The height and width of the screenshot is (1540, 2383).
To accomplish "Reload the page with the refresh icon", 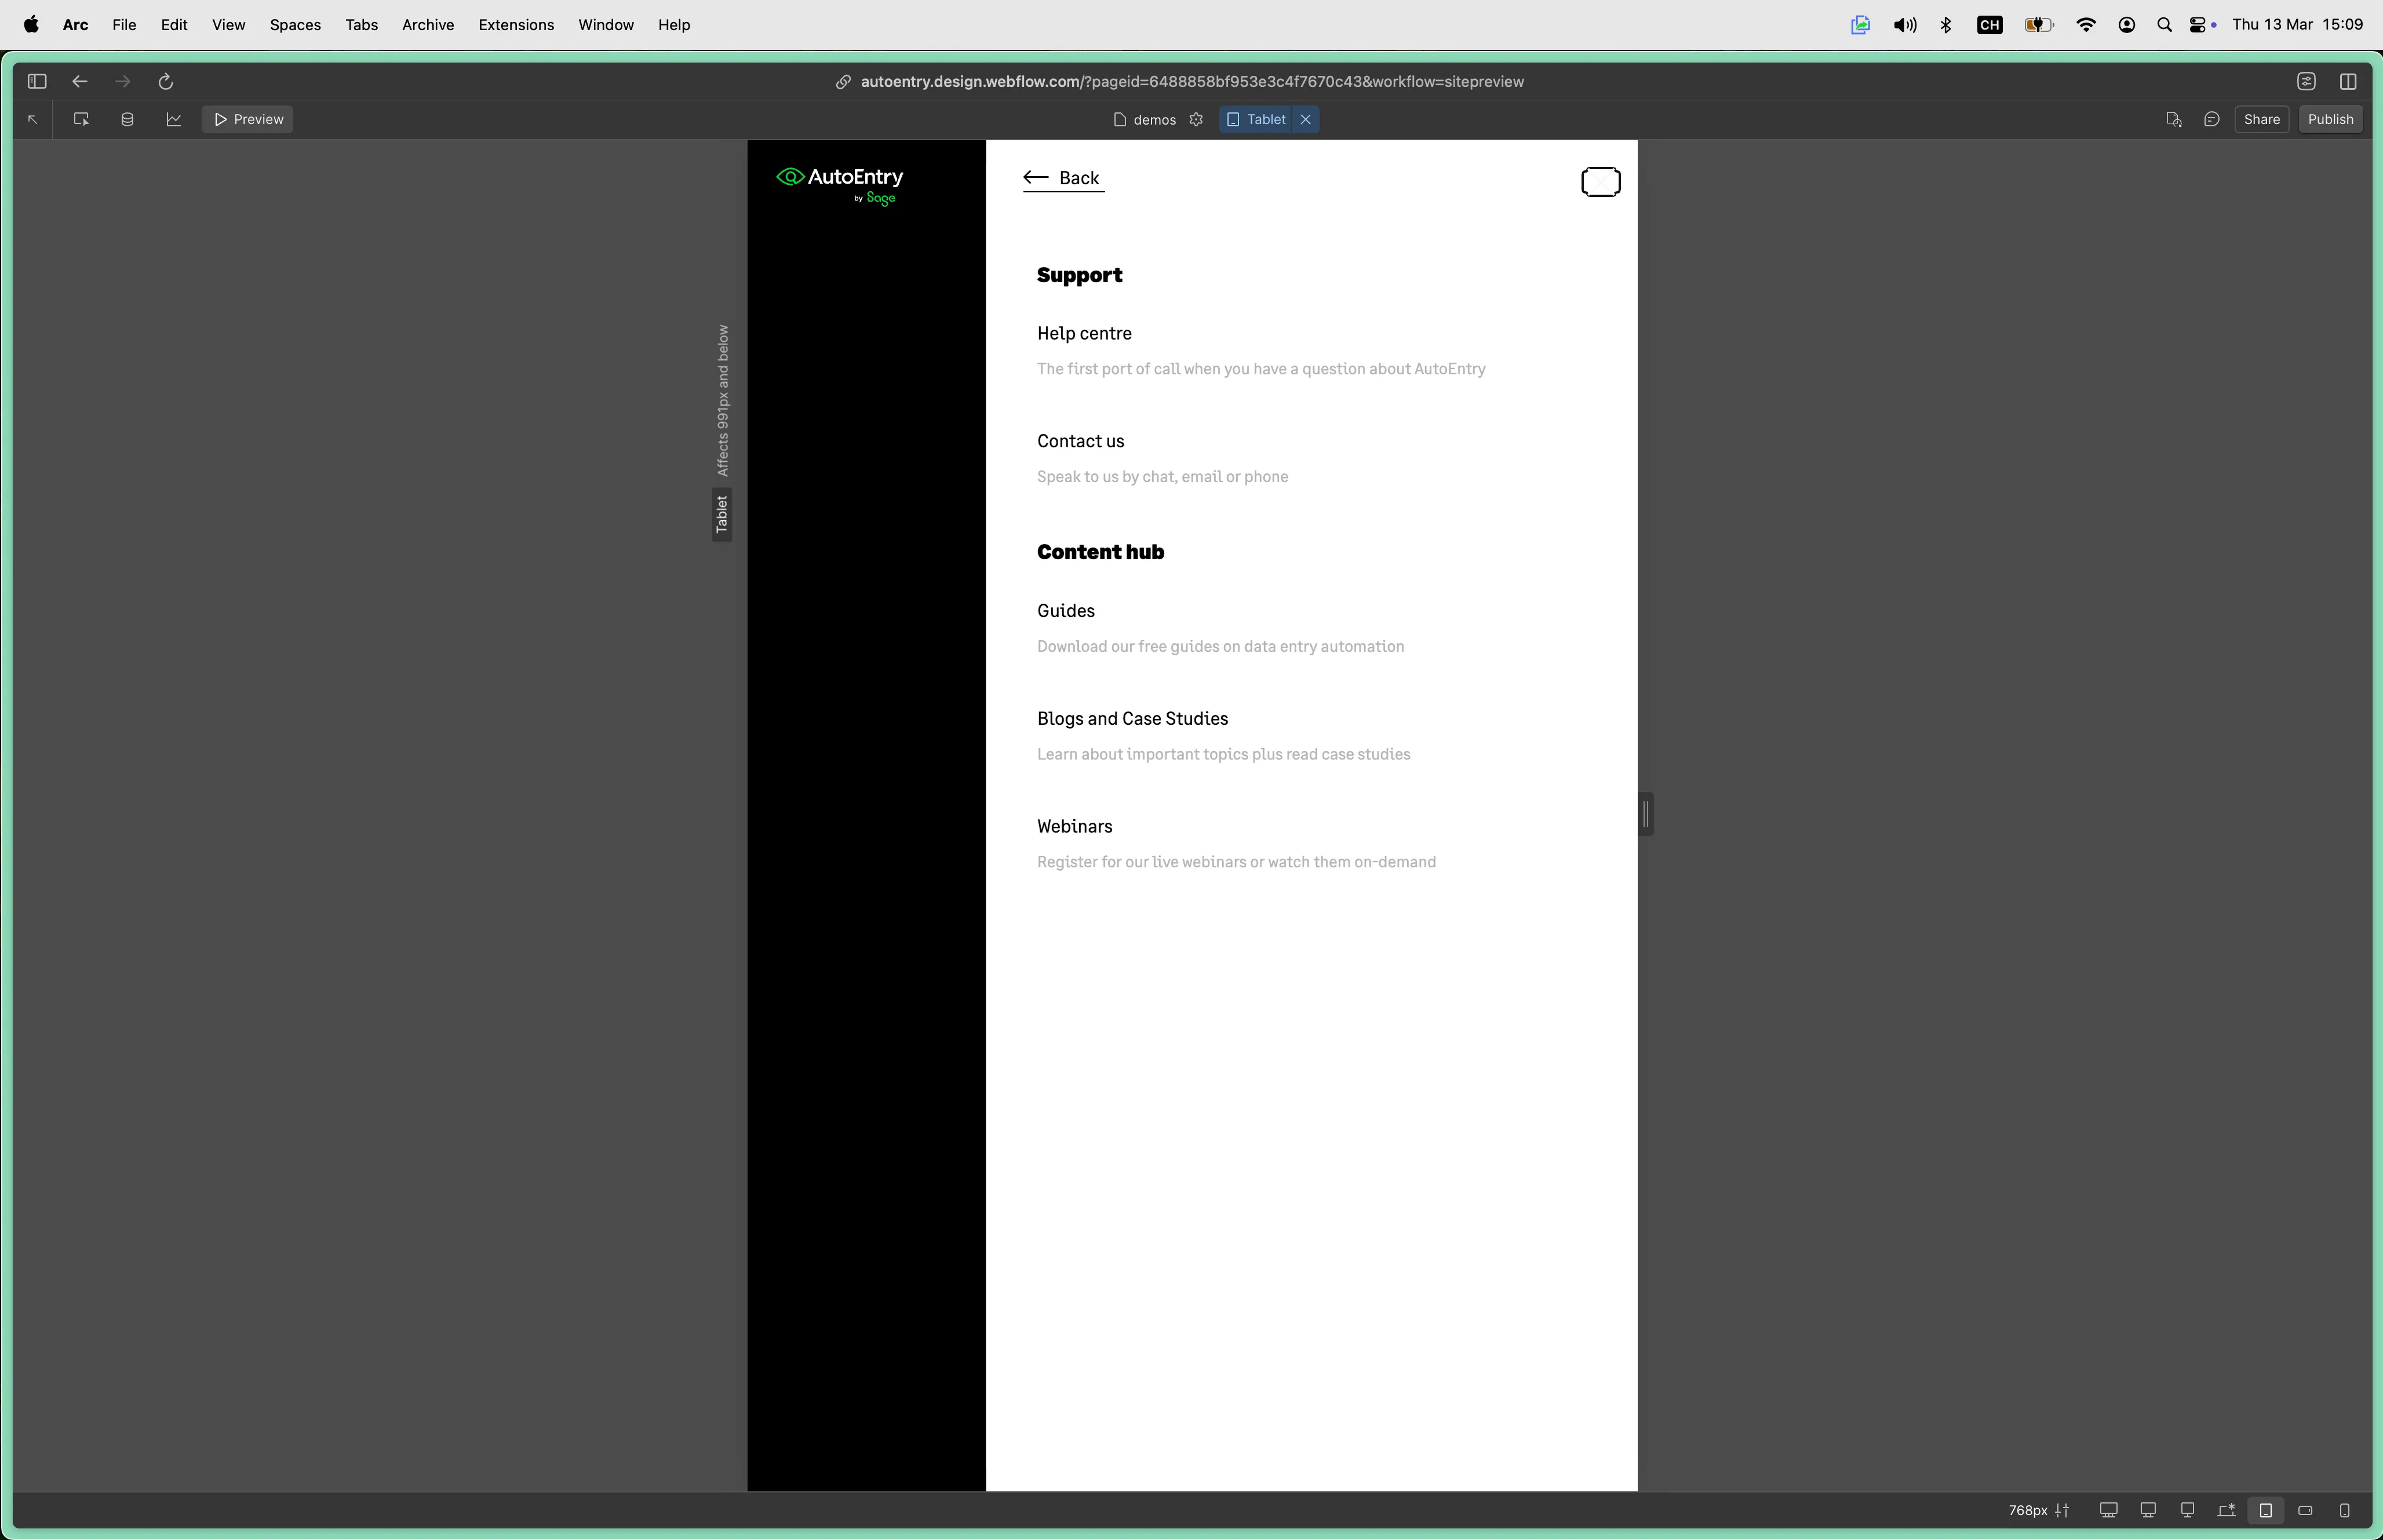I will 166,81.
